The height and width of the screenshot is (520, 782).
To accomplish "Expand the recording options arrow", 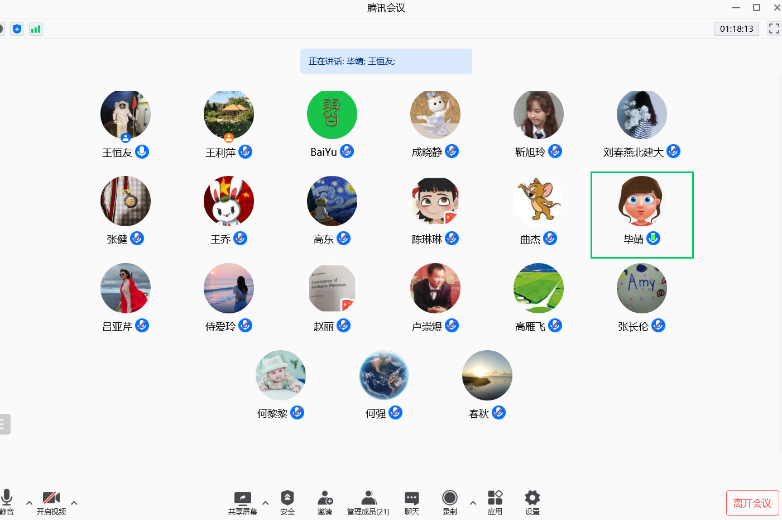I will pos(472,502).
